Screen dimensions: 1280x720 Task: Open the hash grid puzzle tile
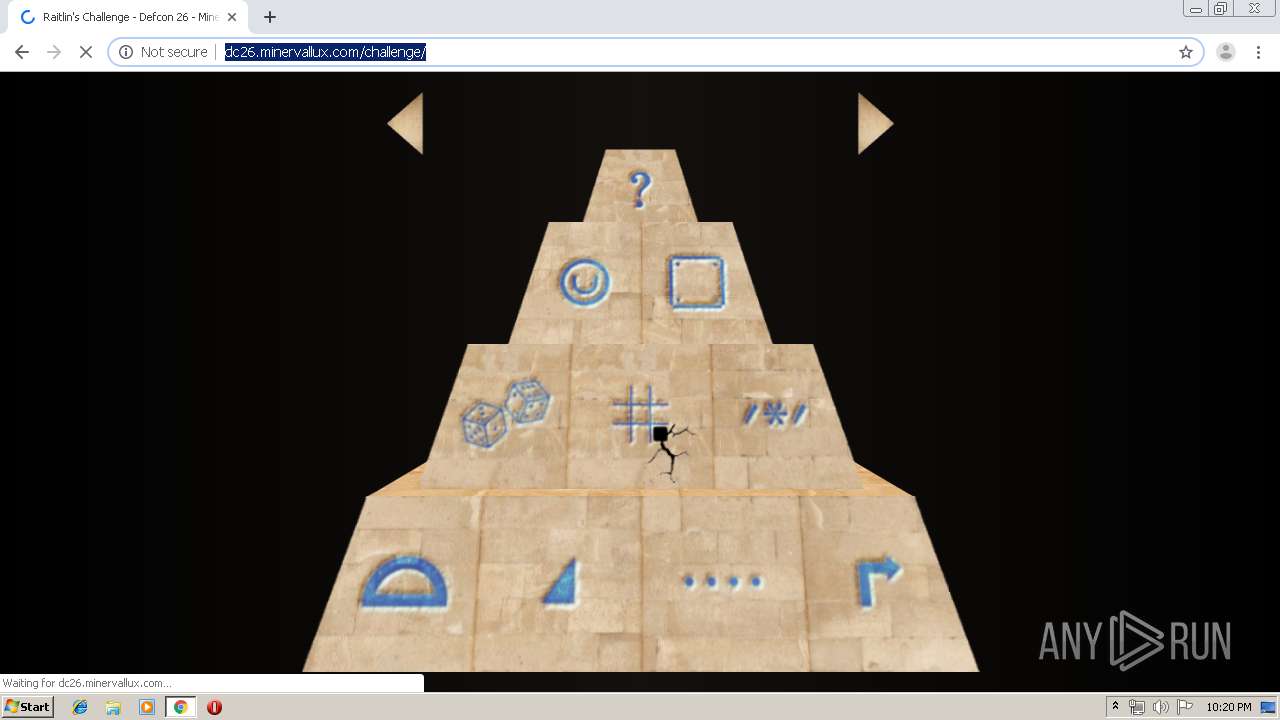[640, 413]
